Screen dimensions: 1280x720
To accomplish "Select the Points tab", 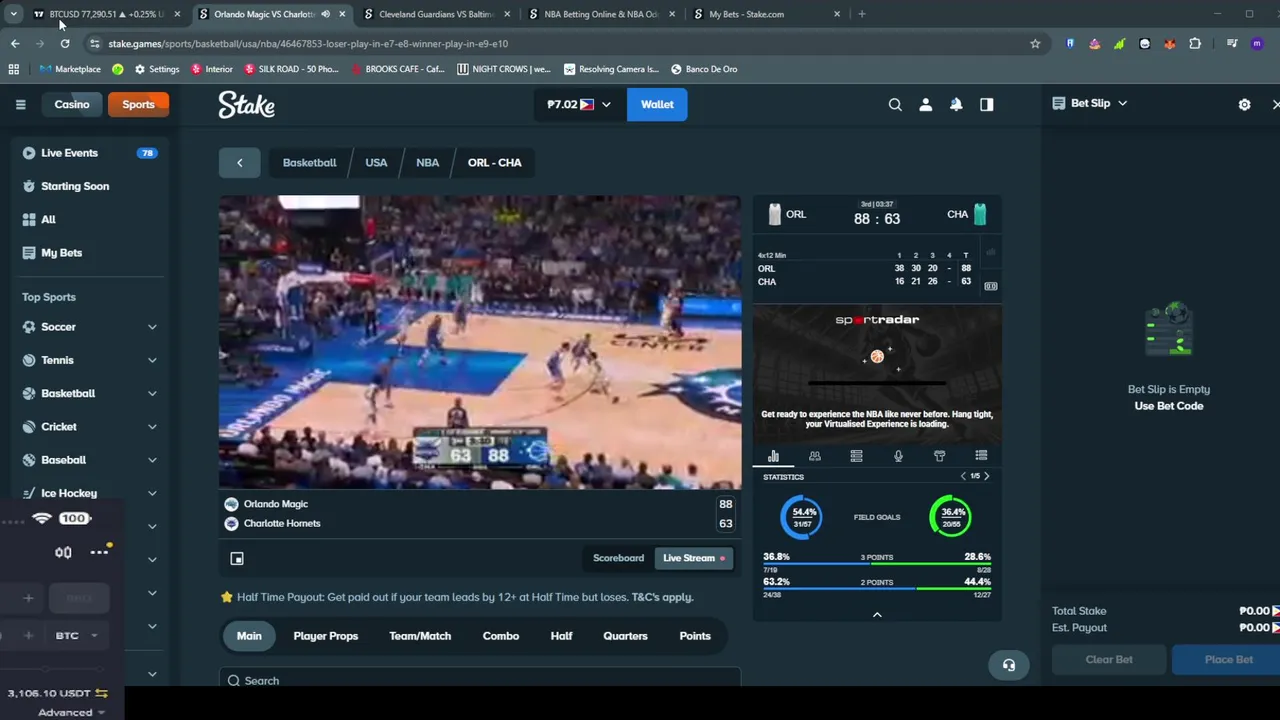I will click(695, 636).
